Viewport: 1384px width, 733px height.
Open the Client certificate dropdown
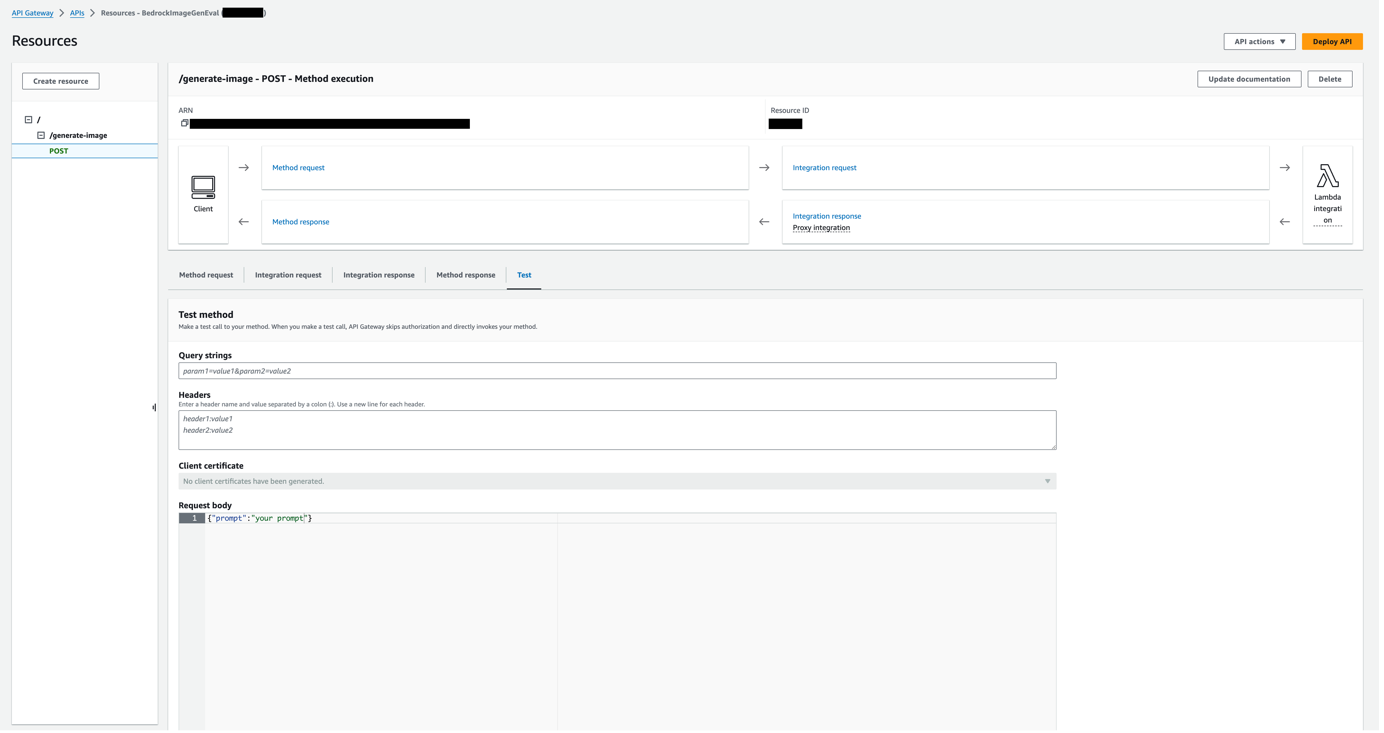1047,481
